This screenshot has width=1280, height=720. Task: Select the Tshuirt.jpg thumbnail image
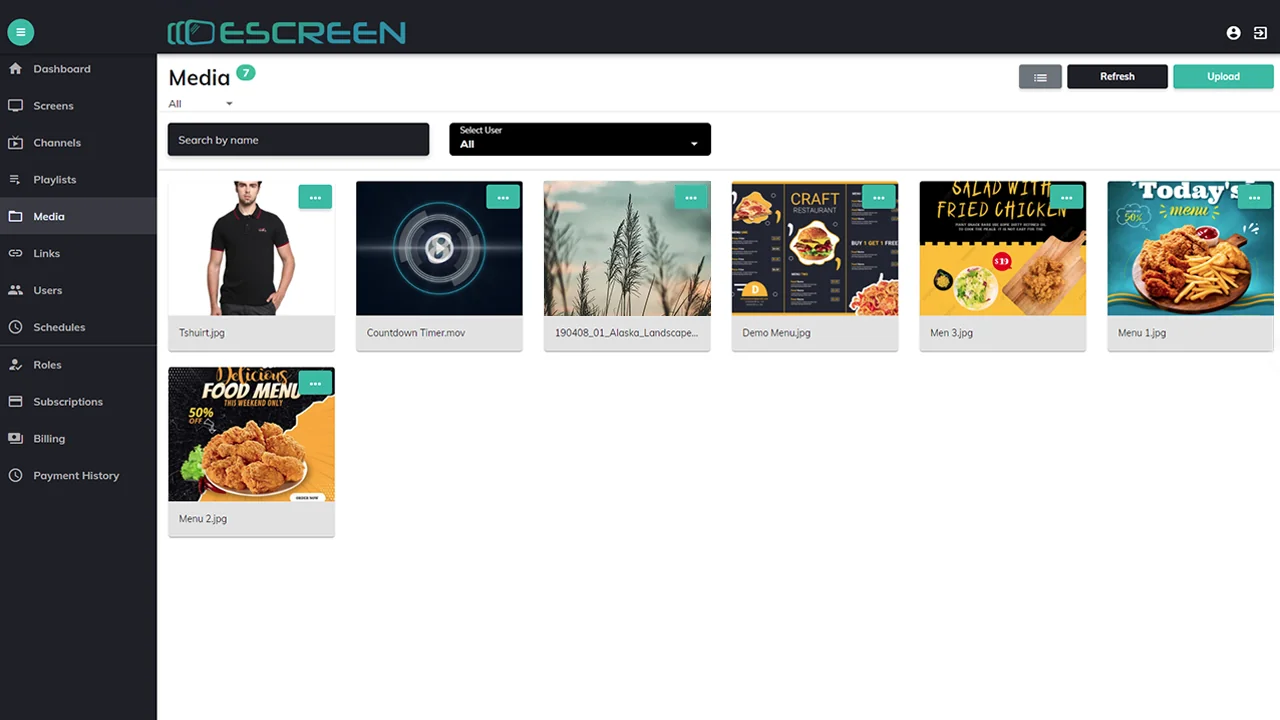click(x=251, y=248)
